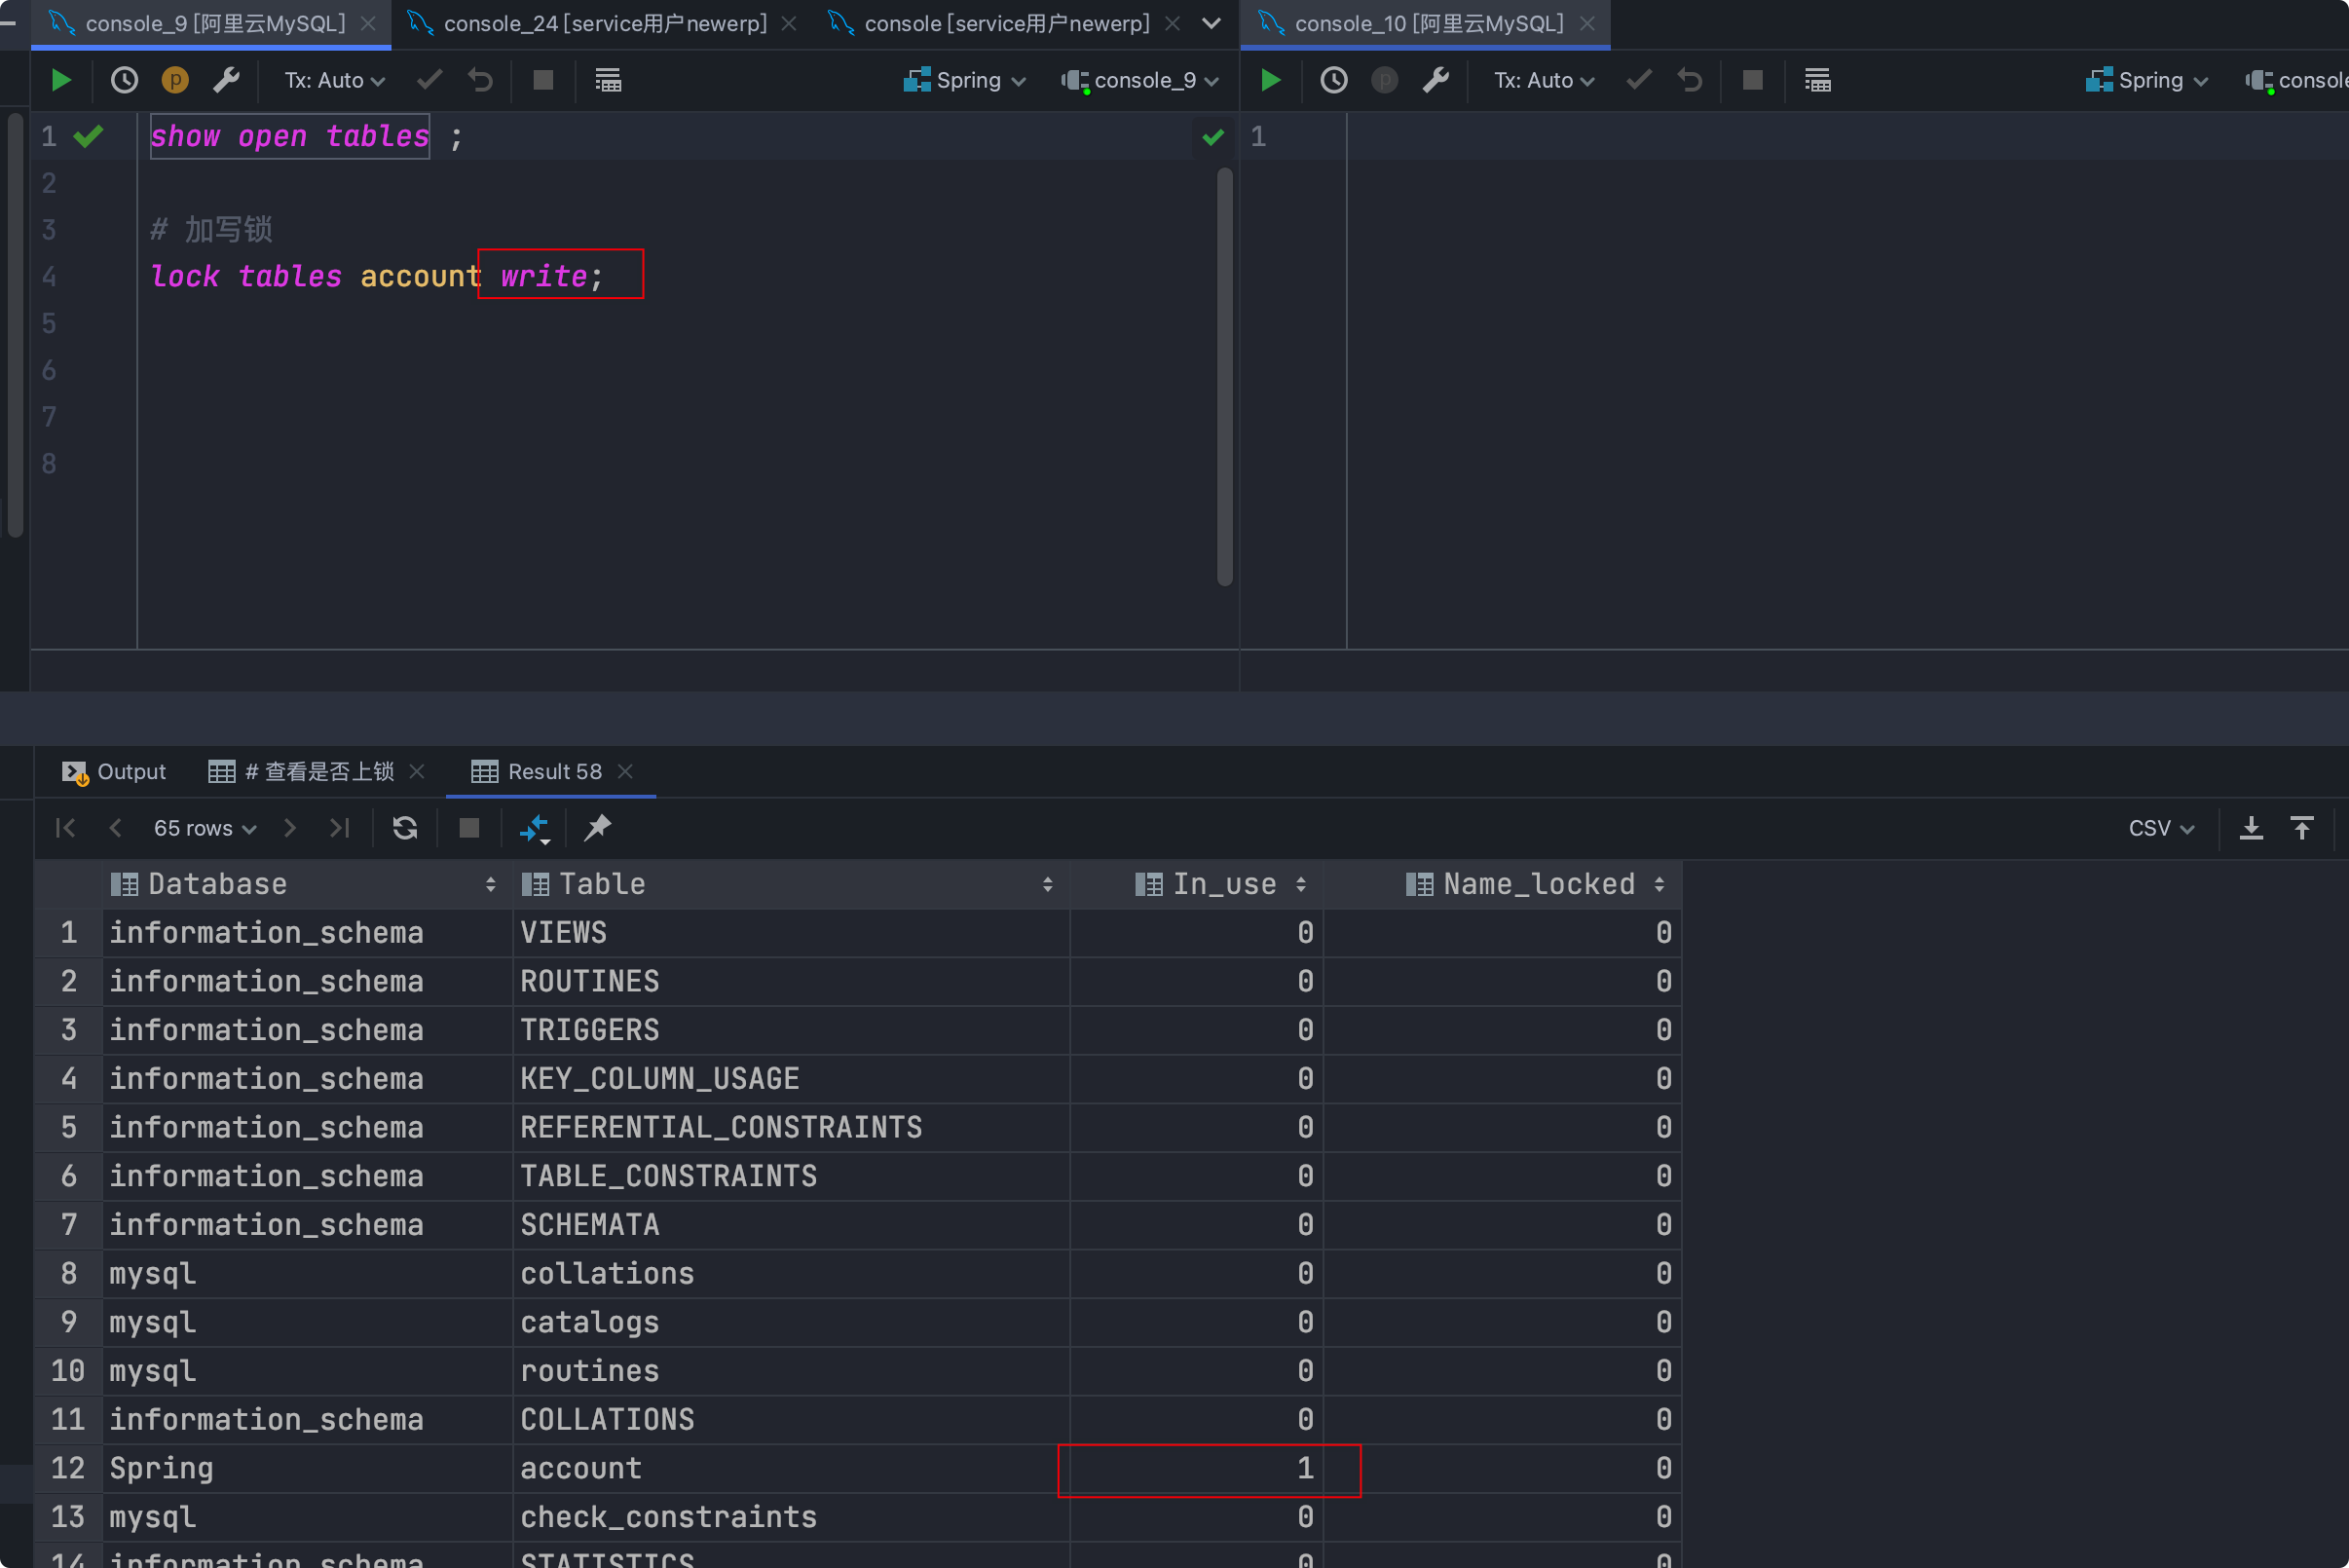The height and width of the screenshot is (1568, 2349).
Task: Click the orange playground P icon
Action: click(x=175, y=80)
